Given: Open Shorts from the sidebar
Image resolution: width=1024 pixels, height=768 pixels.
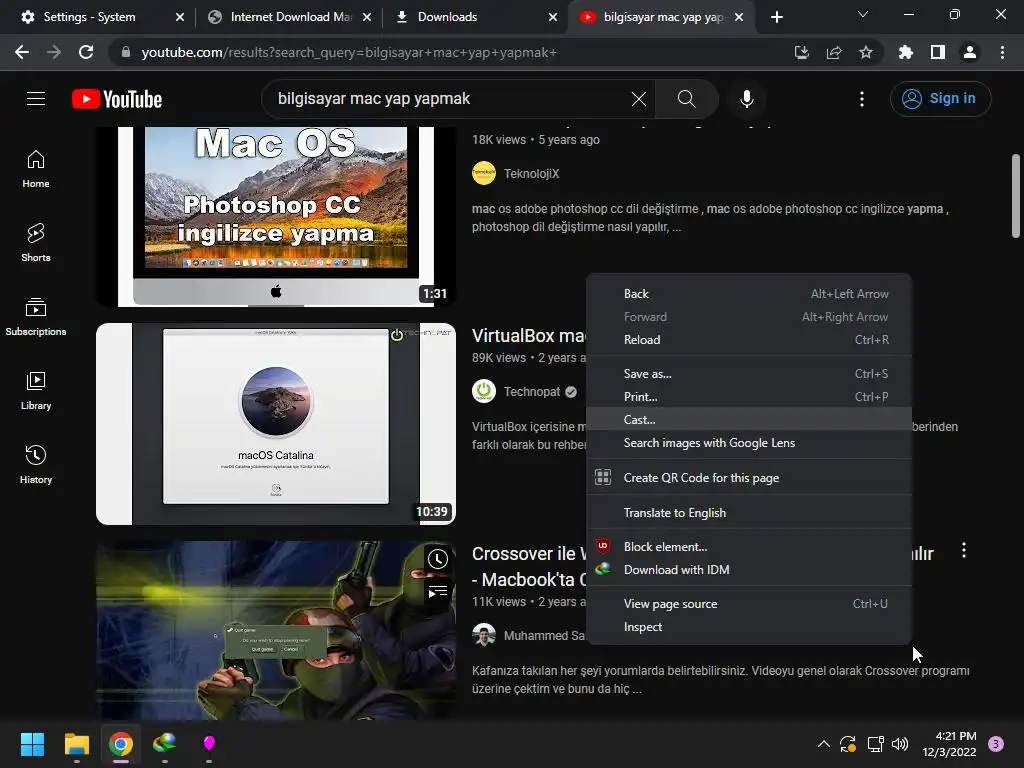Looking at the screenshot, I should 36,243.
